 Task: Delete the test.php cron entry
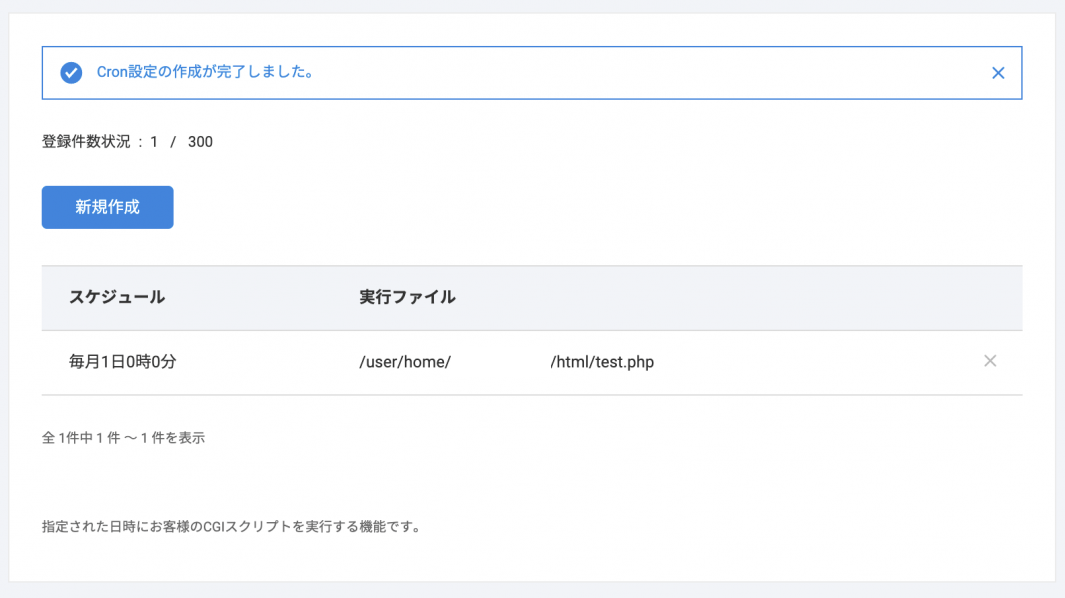(x=990, y=361)
